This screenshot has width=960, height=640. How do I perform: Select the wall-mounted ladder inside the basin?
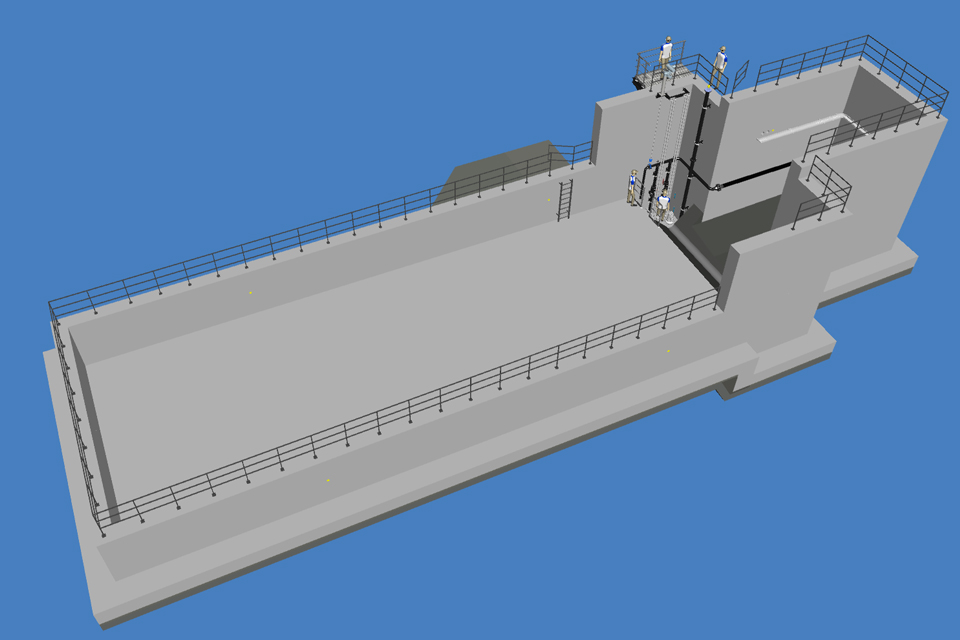pyautogui.click(x=564, y=199)
